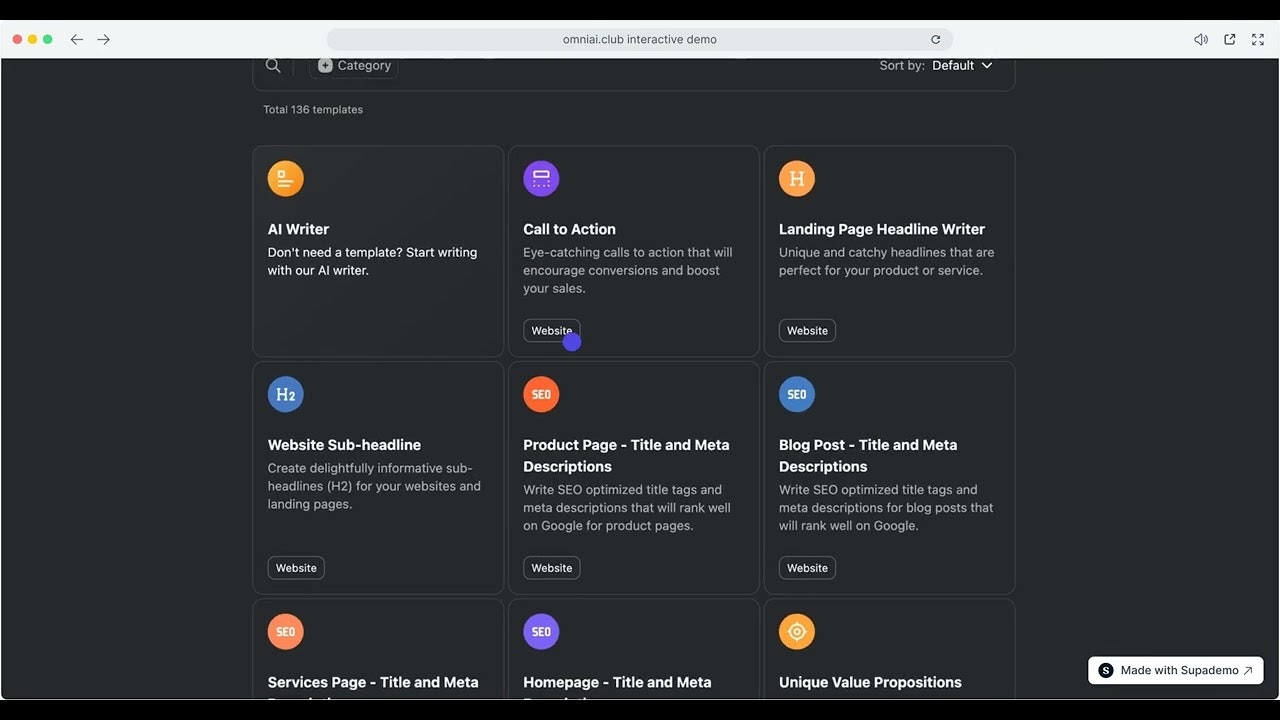Open Homepage - Title and Meta title
Viewport: 1280px width, 720px height.
click(x=617, y=683)
